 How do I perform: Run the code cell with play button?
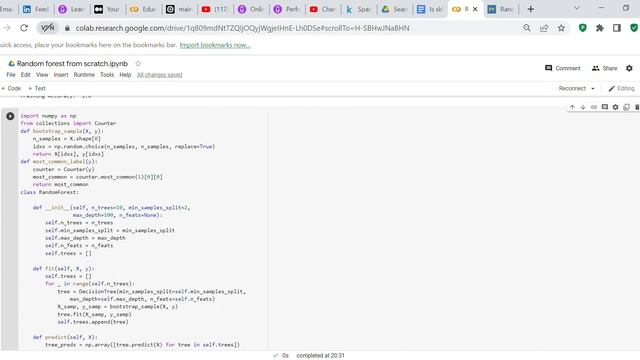(10, 116)
